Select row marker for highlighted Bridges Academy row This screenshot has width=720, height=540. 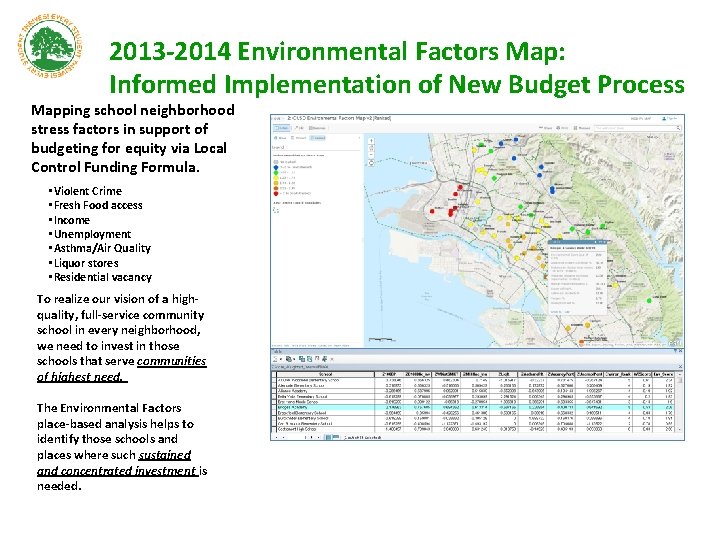pyautogui.click(x=274, y=407)
